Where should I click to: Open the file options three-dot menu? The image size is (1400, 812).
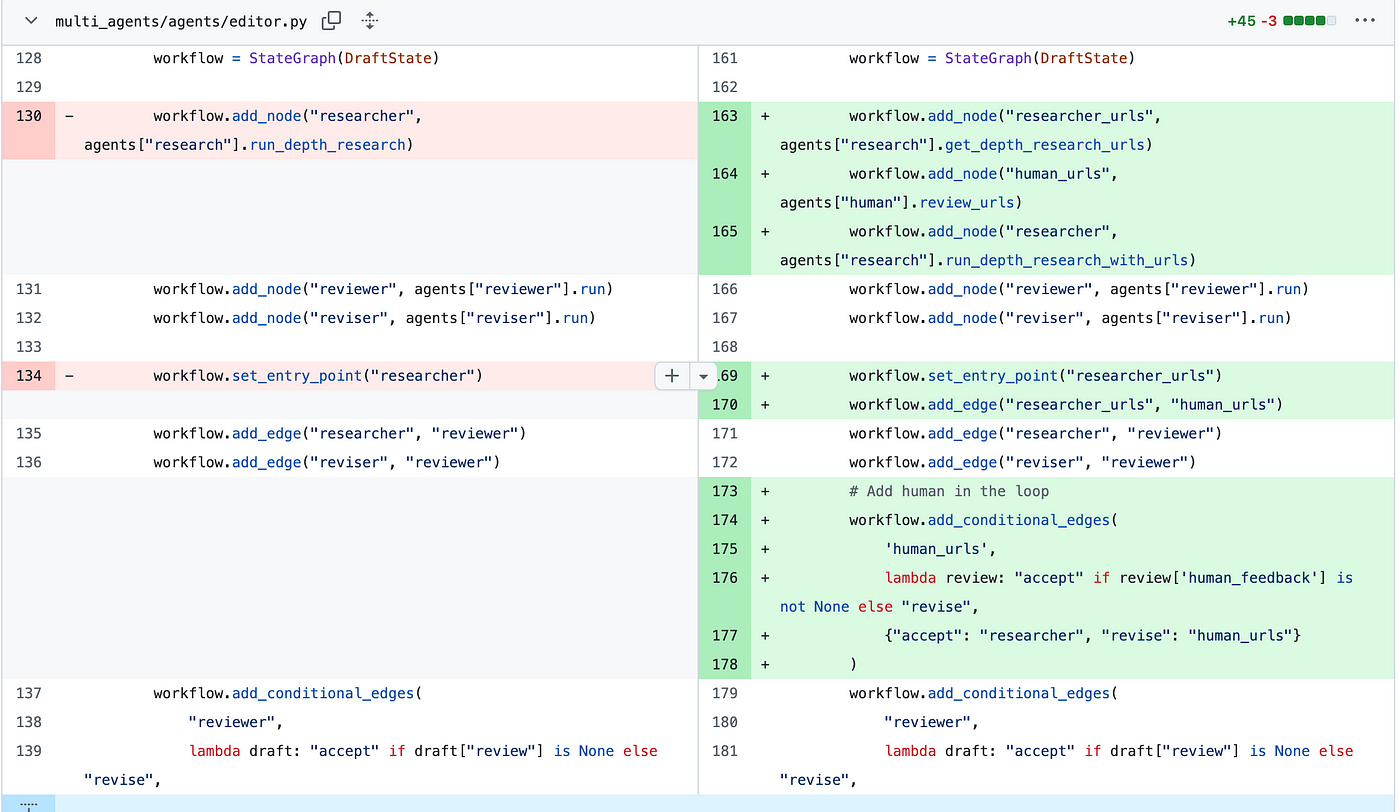coord(1364,21)
